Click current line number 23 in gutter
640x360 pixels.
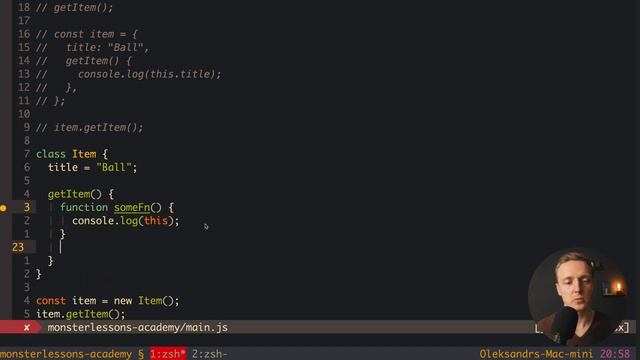pyautogui.click(x=18, y=247)
